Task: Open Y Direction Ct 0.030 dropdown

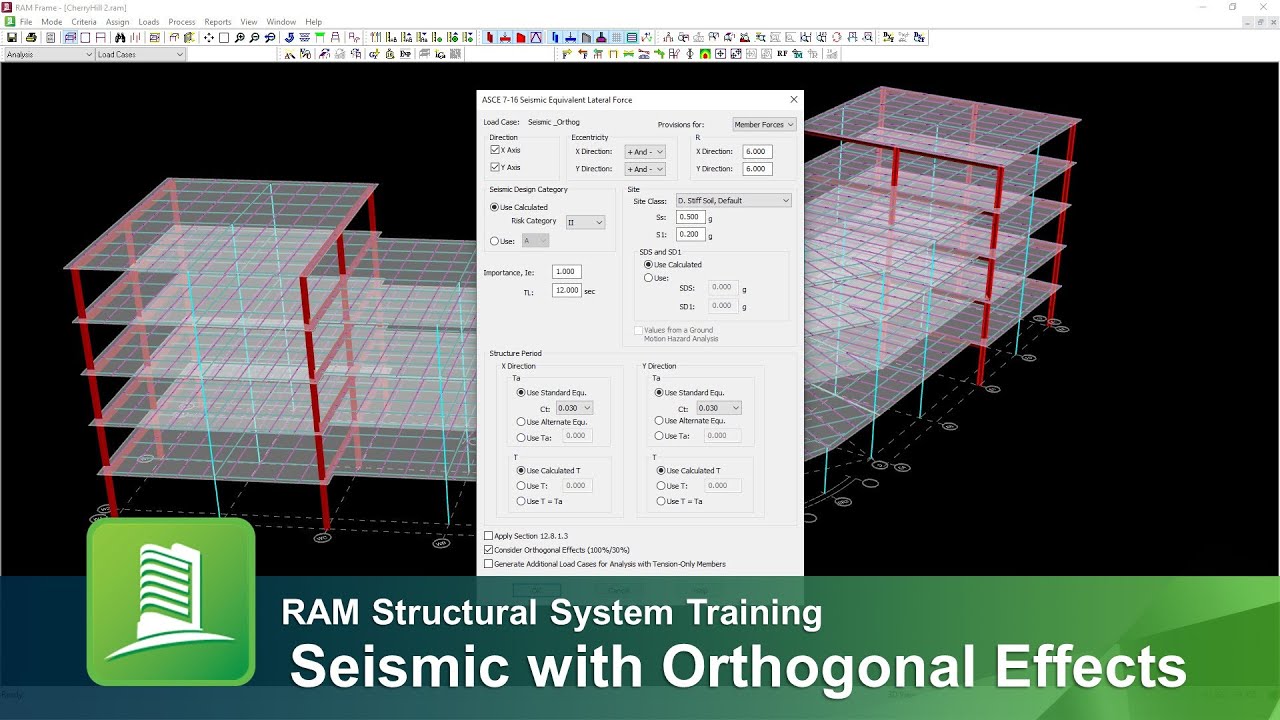Action: 719,408
